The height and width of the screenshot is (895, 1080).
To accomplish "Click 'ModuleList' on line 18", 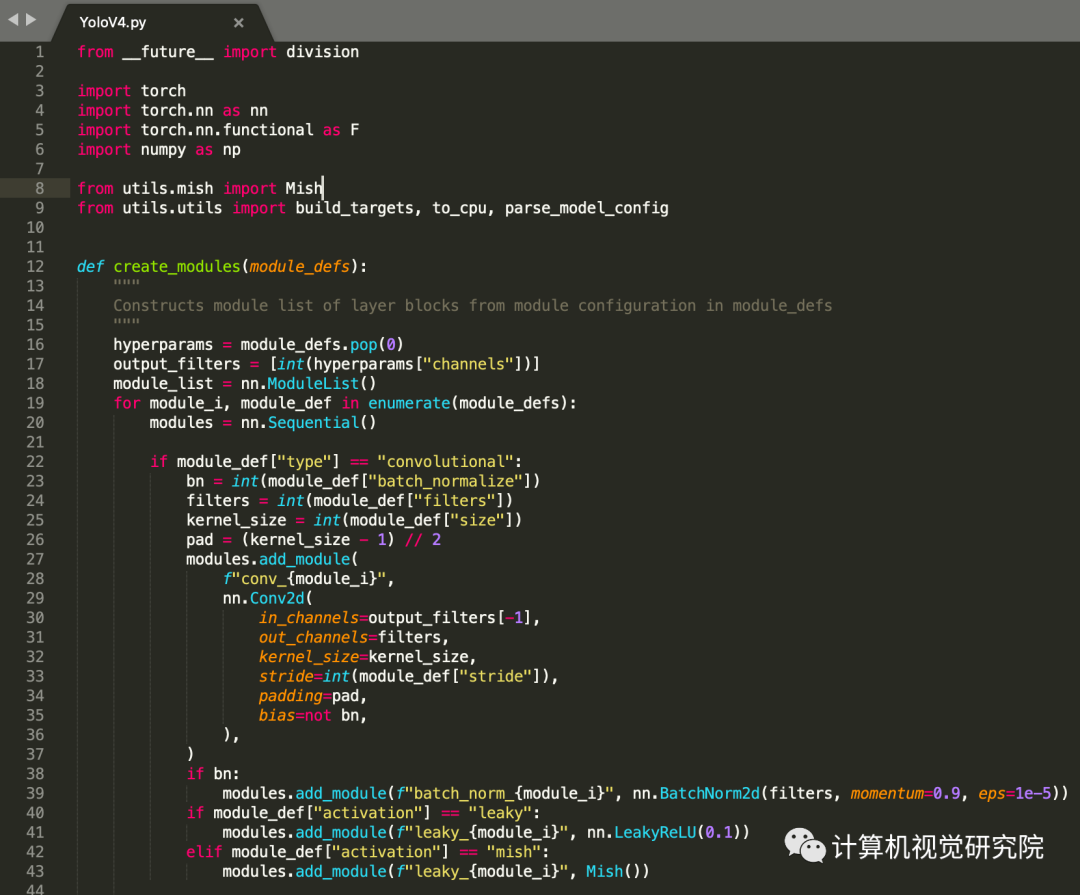I will click(x=313, y=384).
